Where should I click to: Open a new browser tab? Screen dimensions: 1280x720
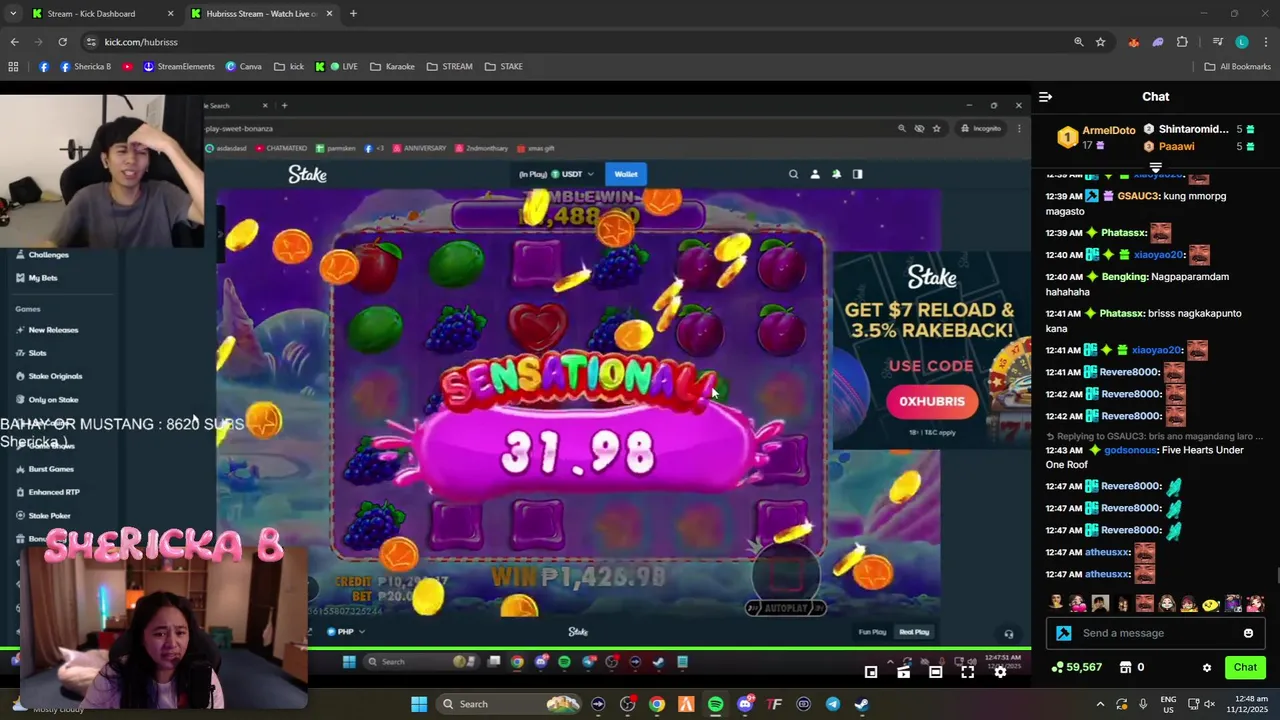(353, 14)
